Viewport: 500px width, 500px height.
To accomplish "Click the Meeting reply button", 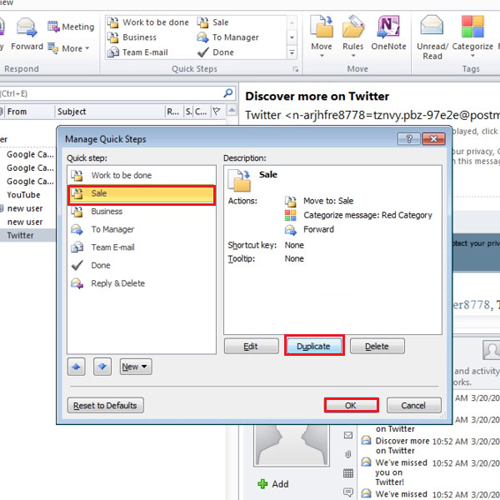I will [71, 27].
